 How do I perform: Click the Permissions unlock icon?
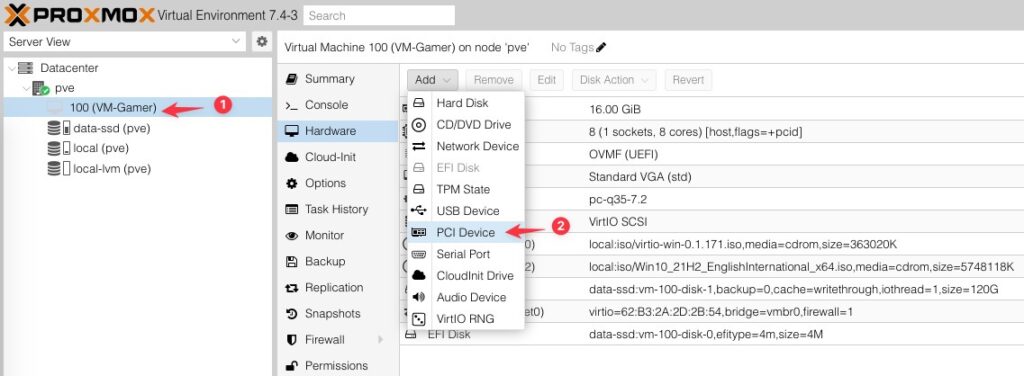[292, 366]
